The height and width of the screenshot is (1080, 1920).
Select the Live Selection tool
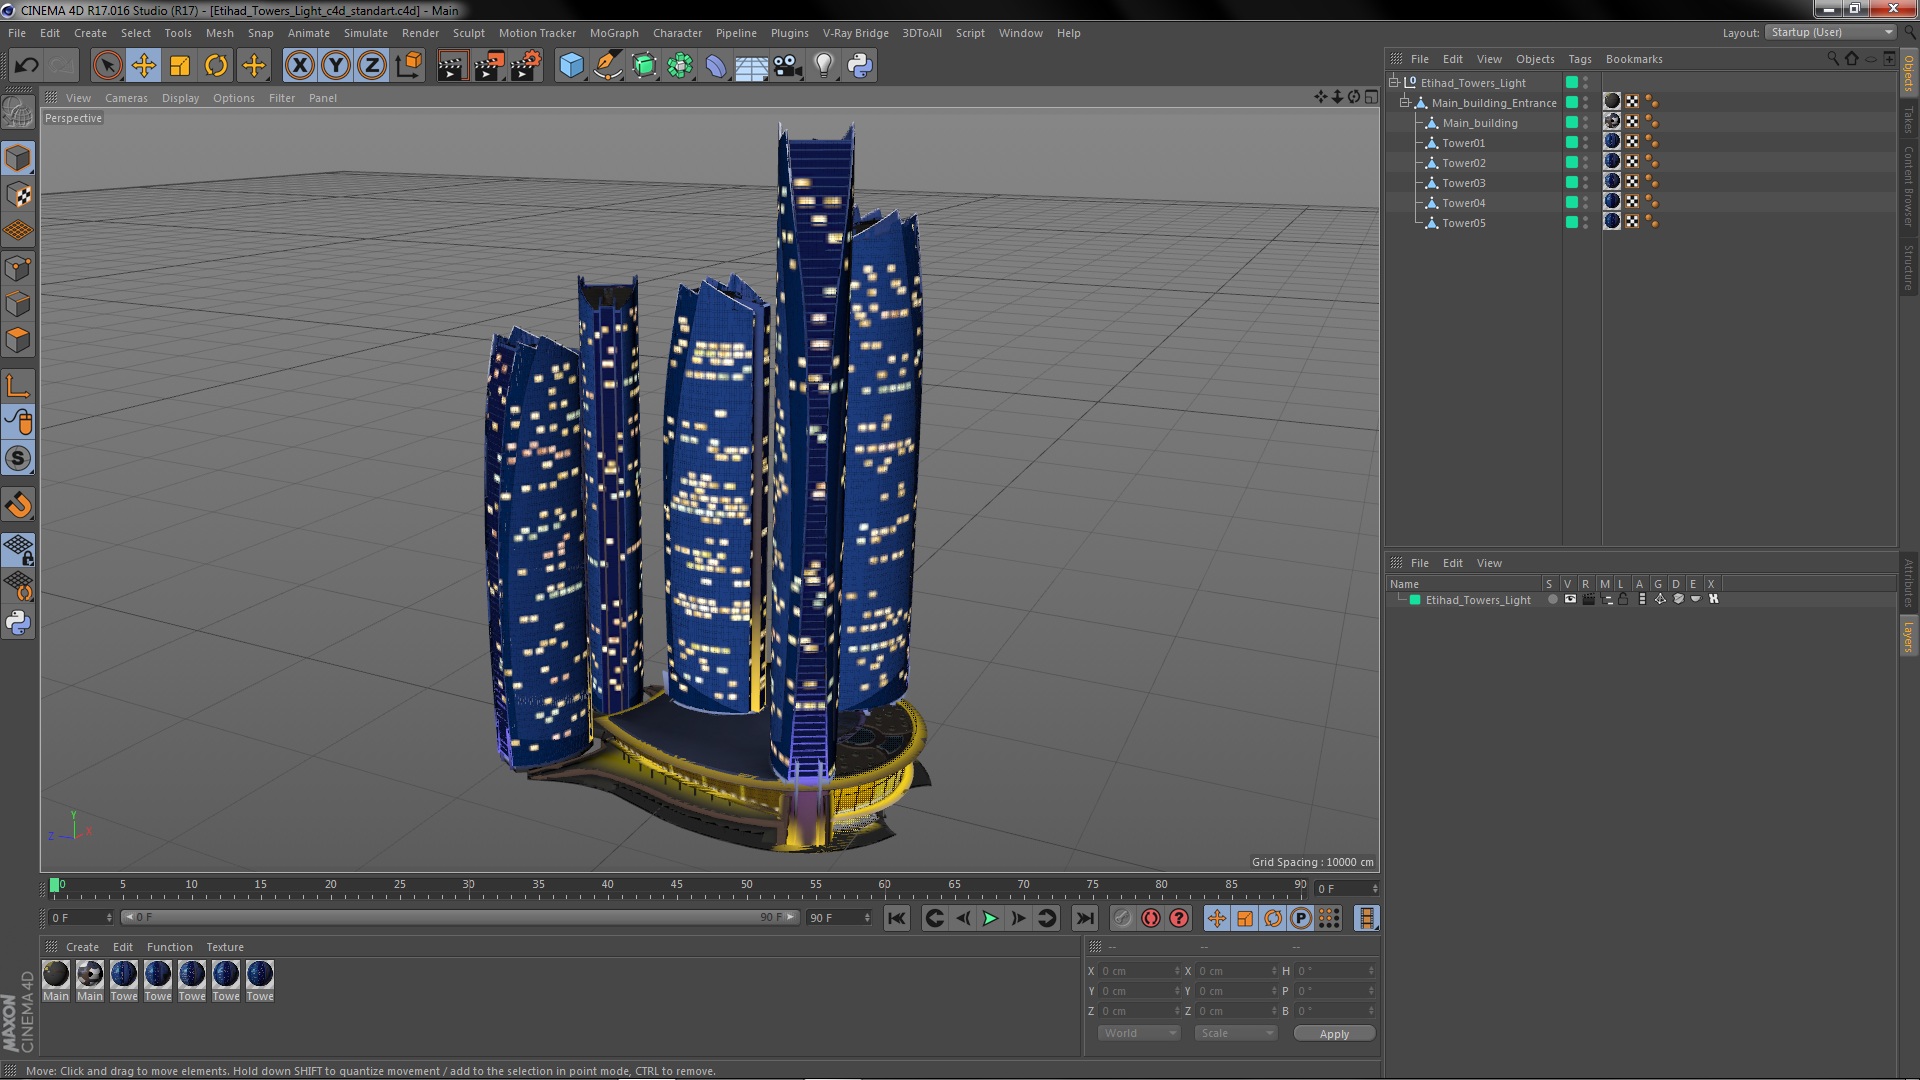(x=107, y=66)
